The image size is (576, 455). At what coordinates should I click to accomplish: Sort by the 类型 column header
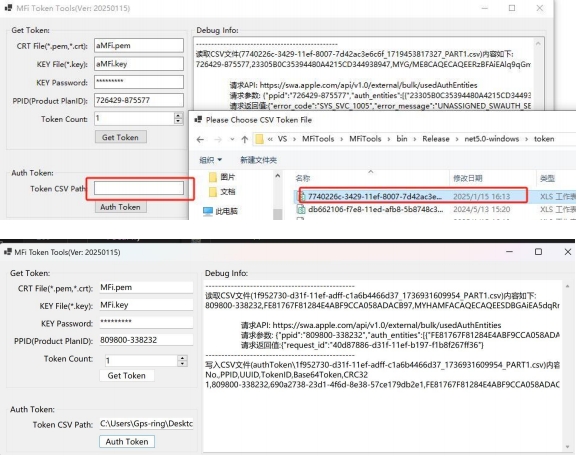pyautogui.click(x=547, y=178)
